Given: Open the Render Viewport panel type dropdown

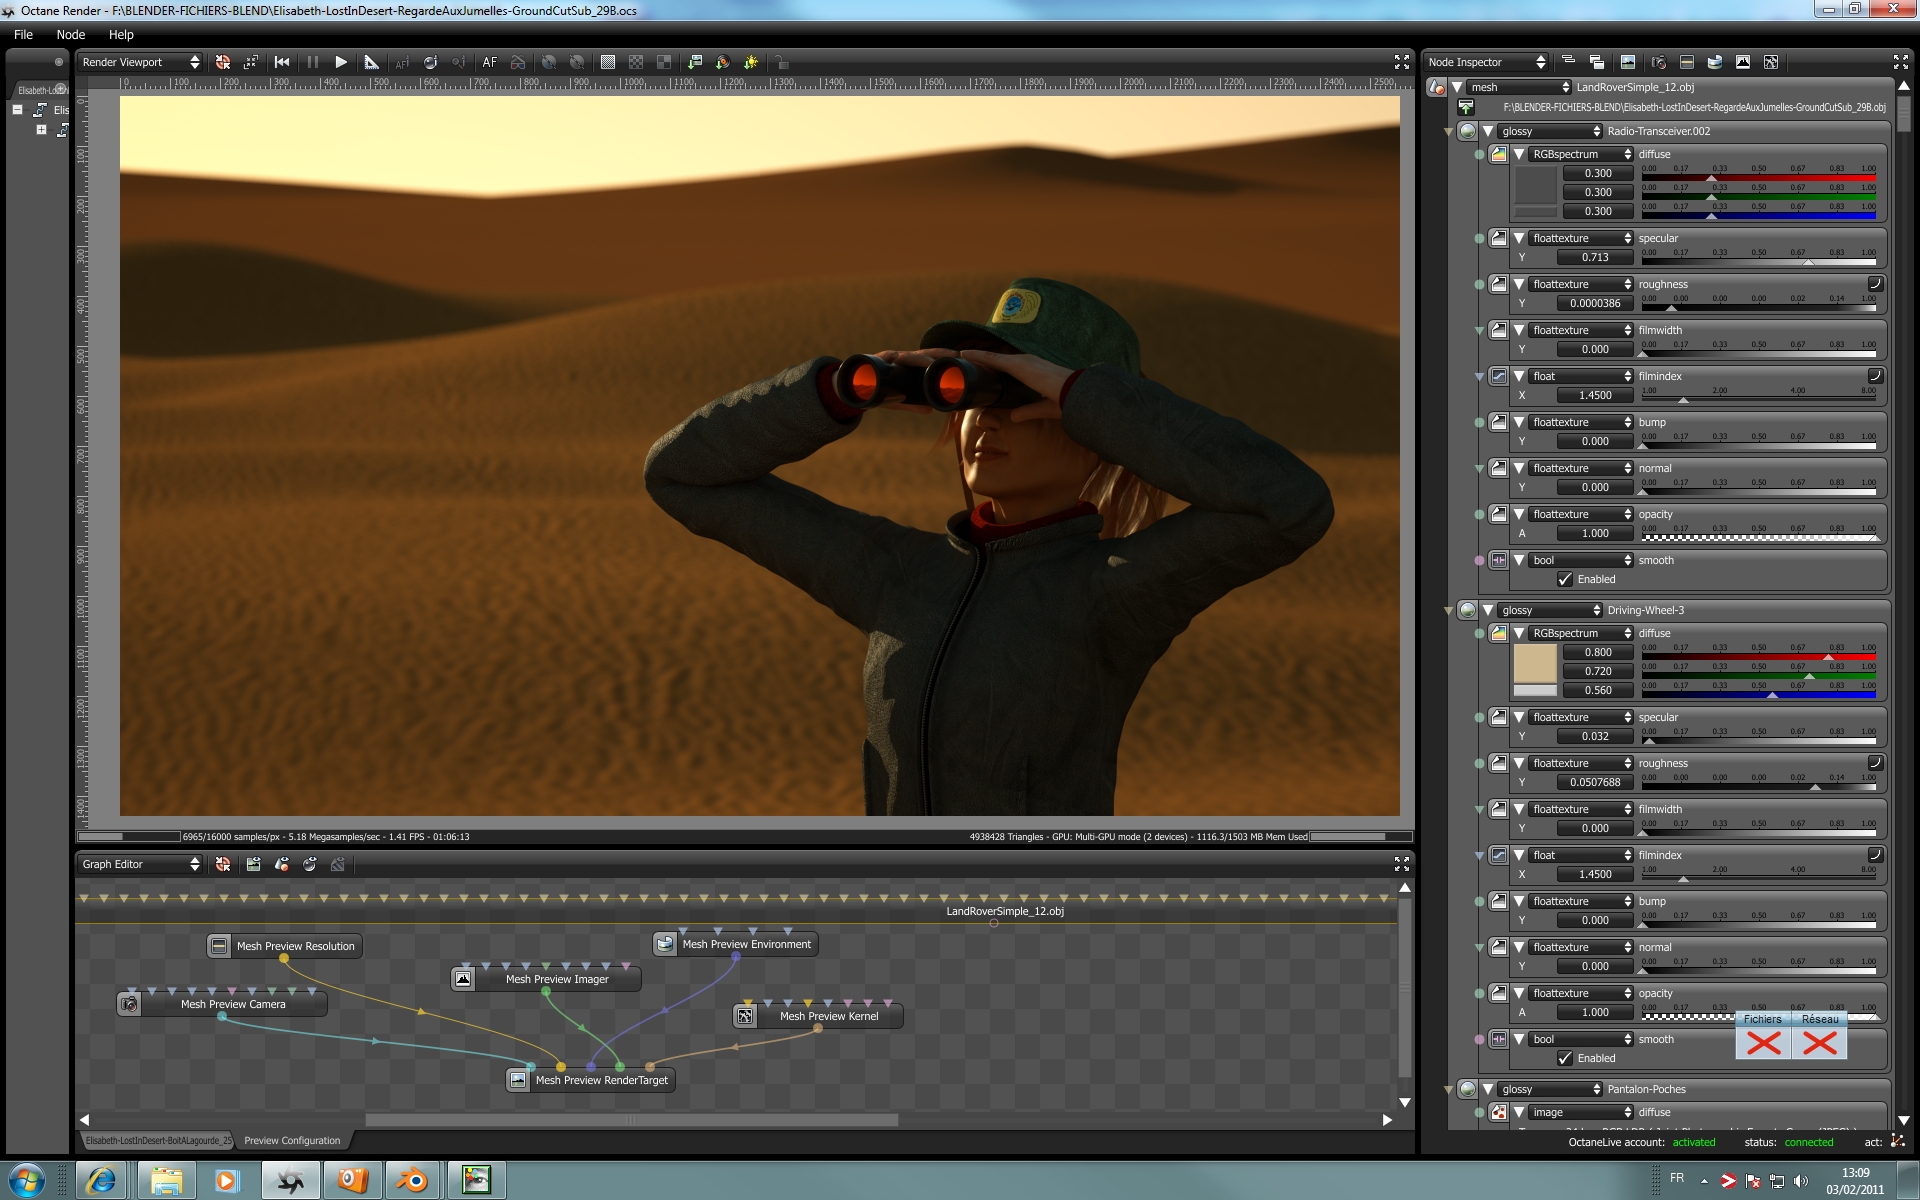Looking at the screenshot, I should pyautogui.click(x=140, y=62).
